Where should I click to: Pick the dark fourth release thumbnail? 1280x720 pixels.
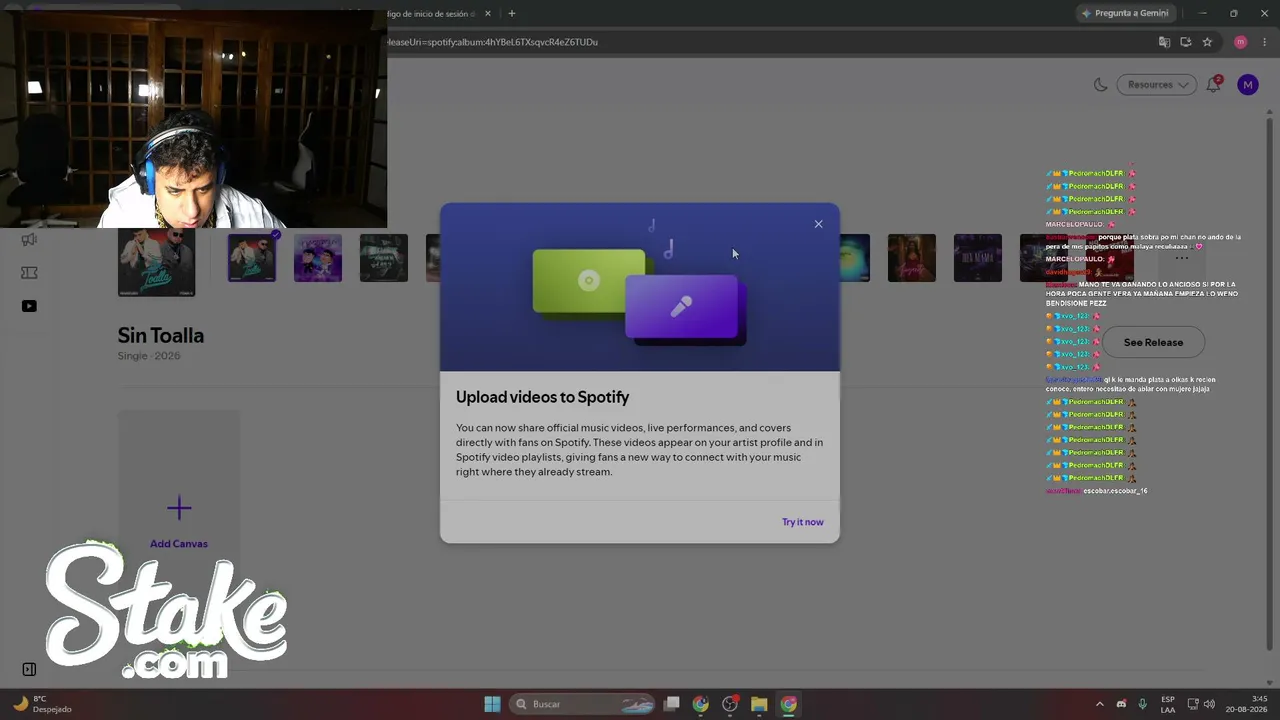(x=384, y=258)
